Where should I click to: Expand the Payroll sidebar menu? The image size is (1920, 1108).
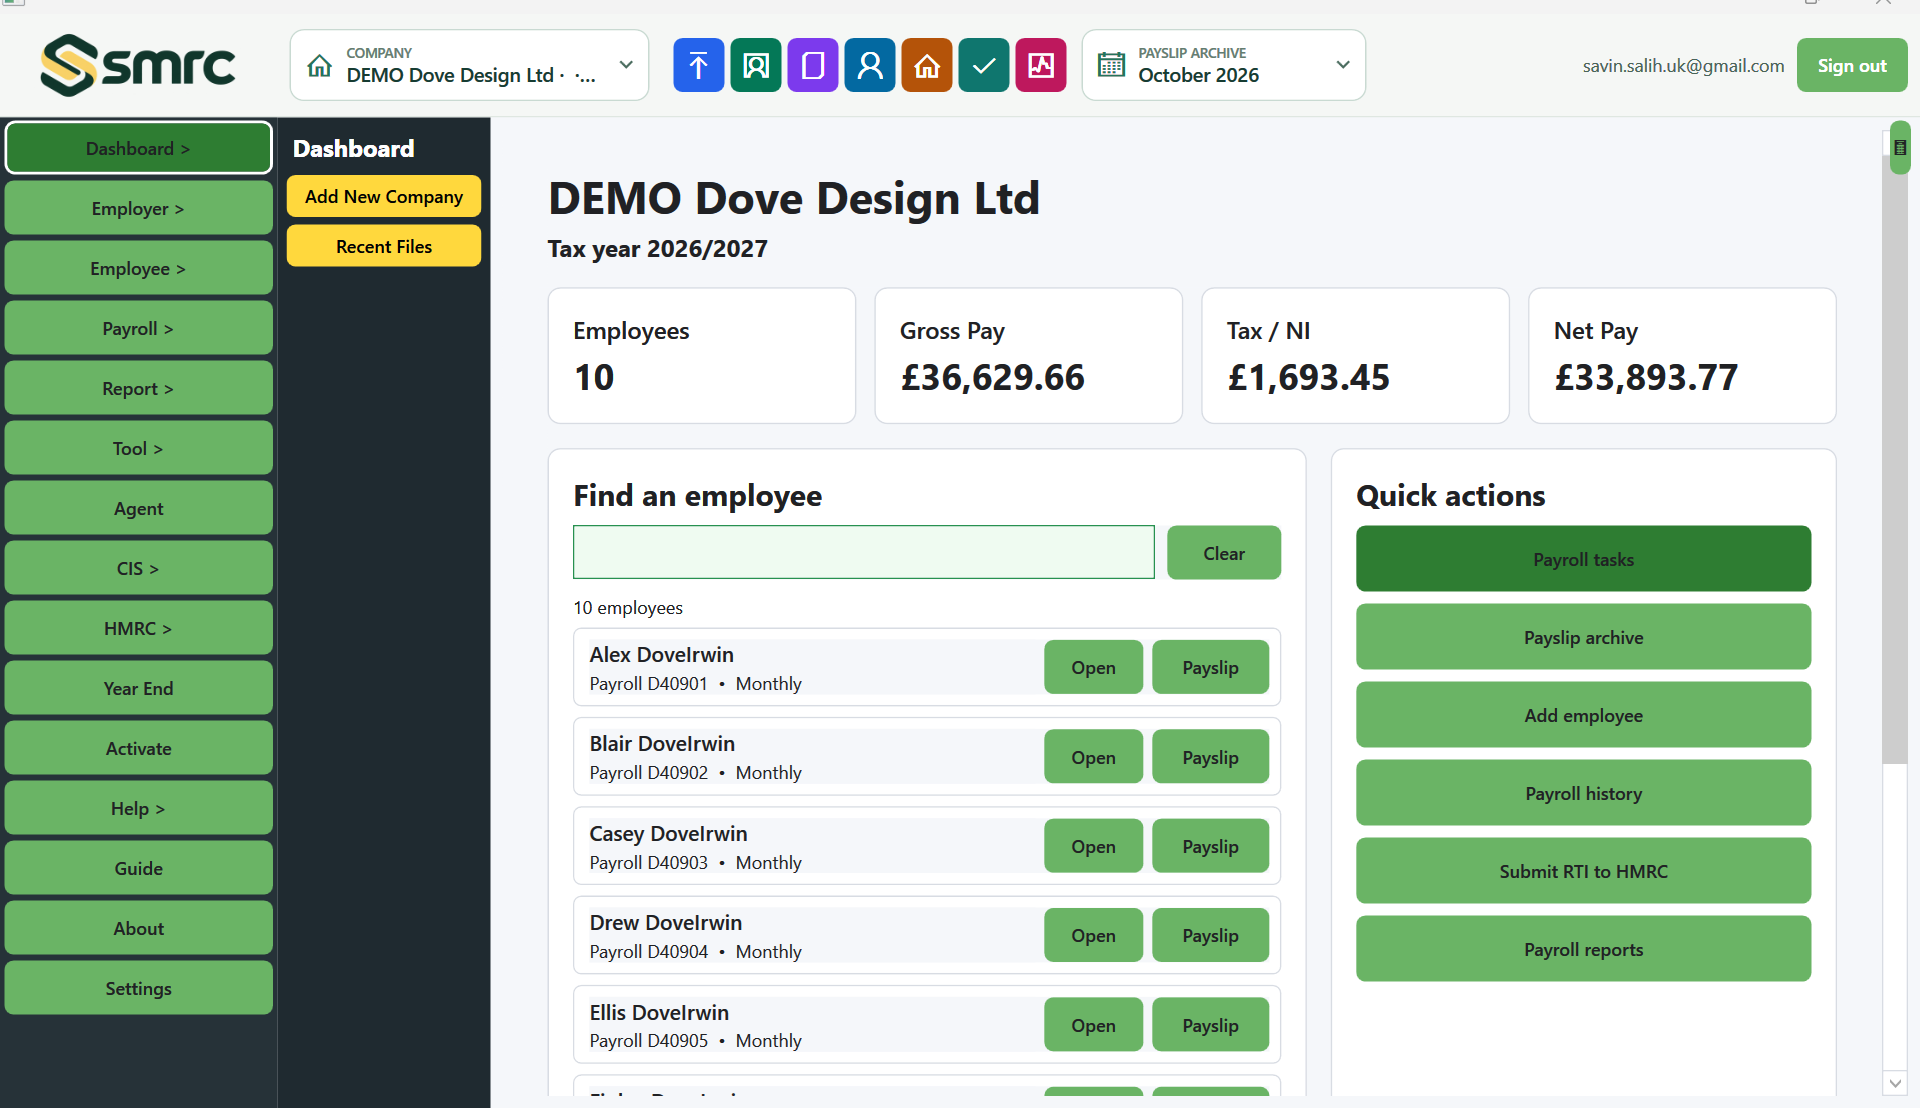138,328
